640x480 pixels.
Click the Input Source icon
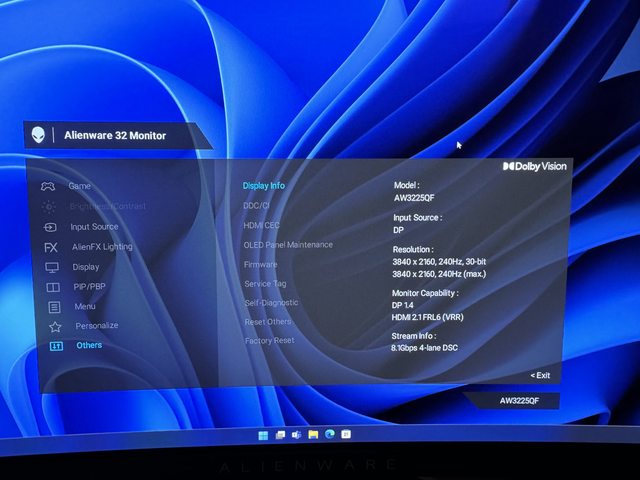[50, 227]
